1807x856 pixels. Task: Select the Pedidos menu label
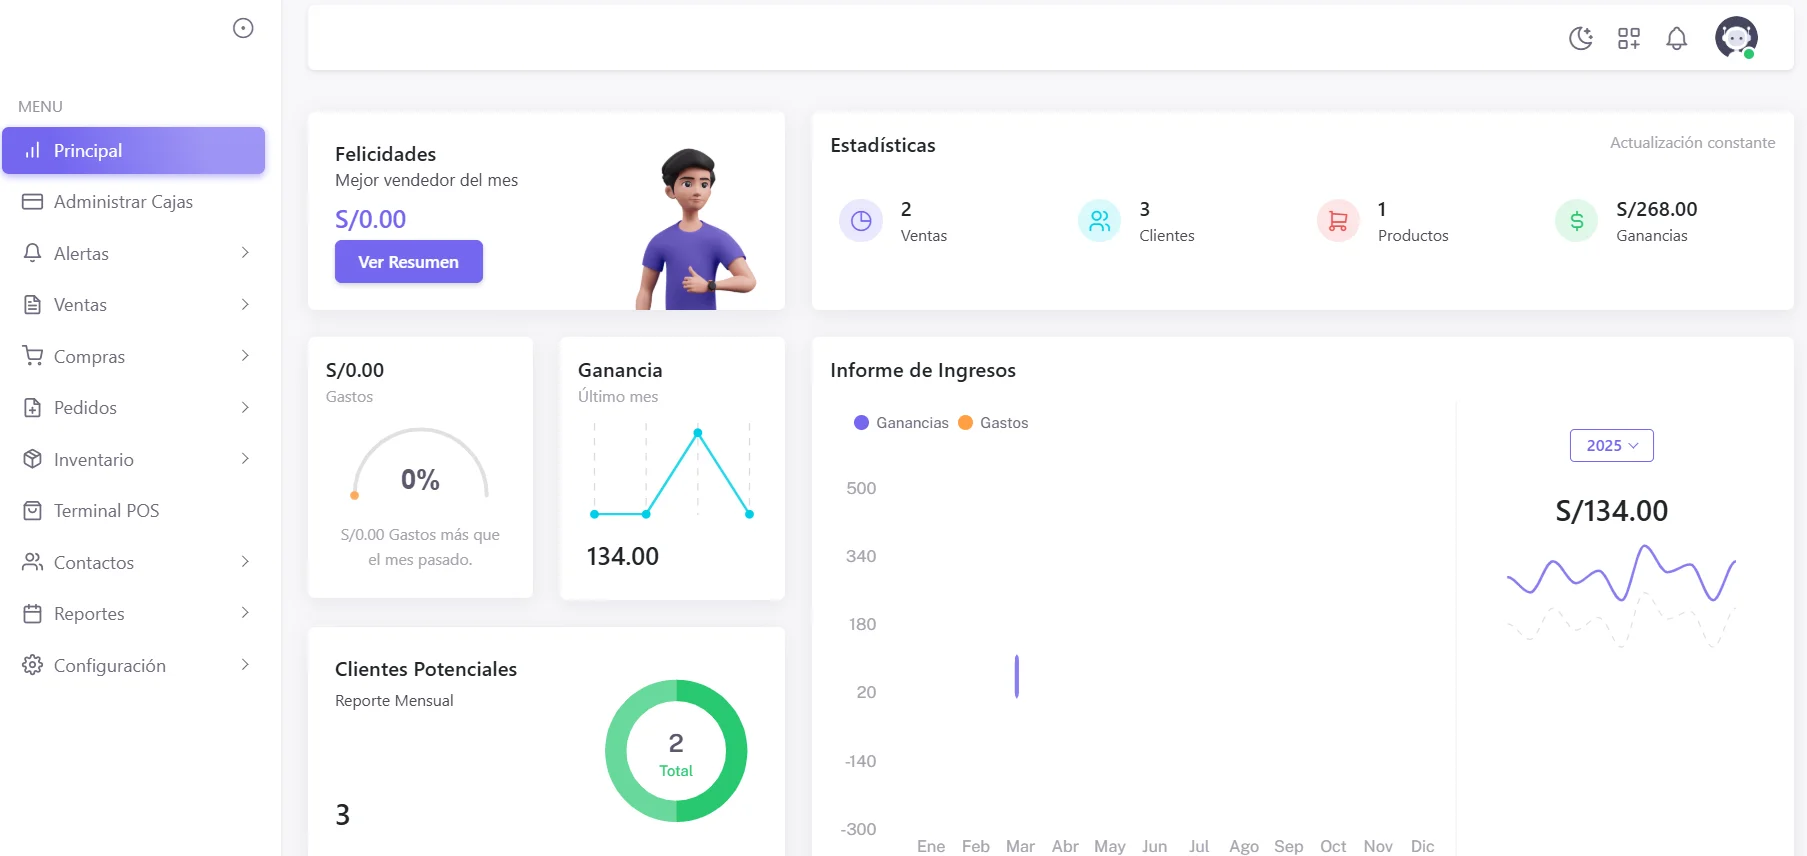pyautogui.click(x=85, y=408)
